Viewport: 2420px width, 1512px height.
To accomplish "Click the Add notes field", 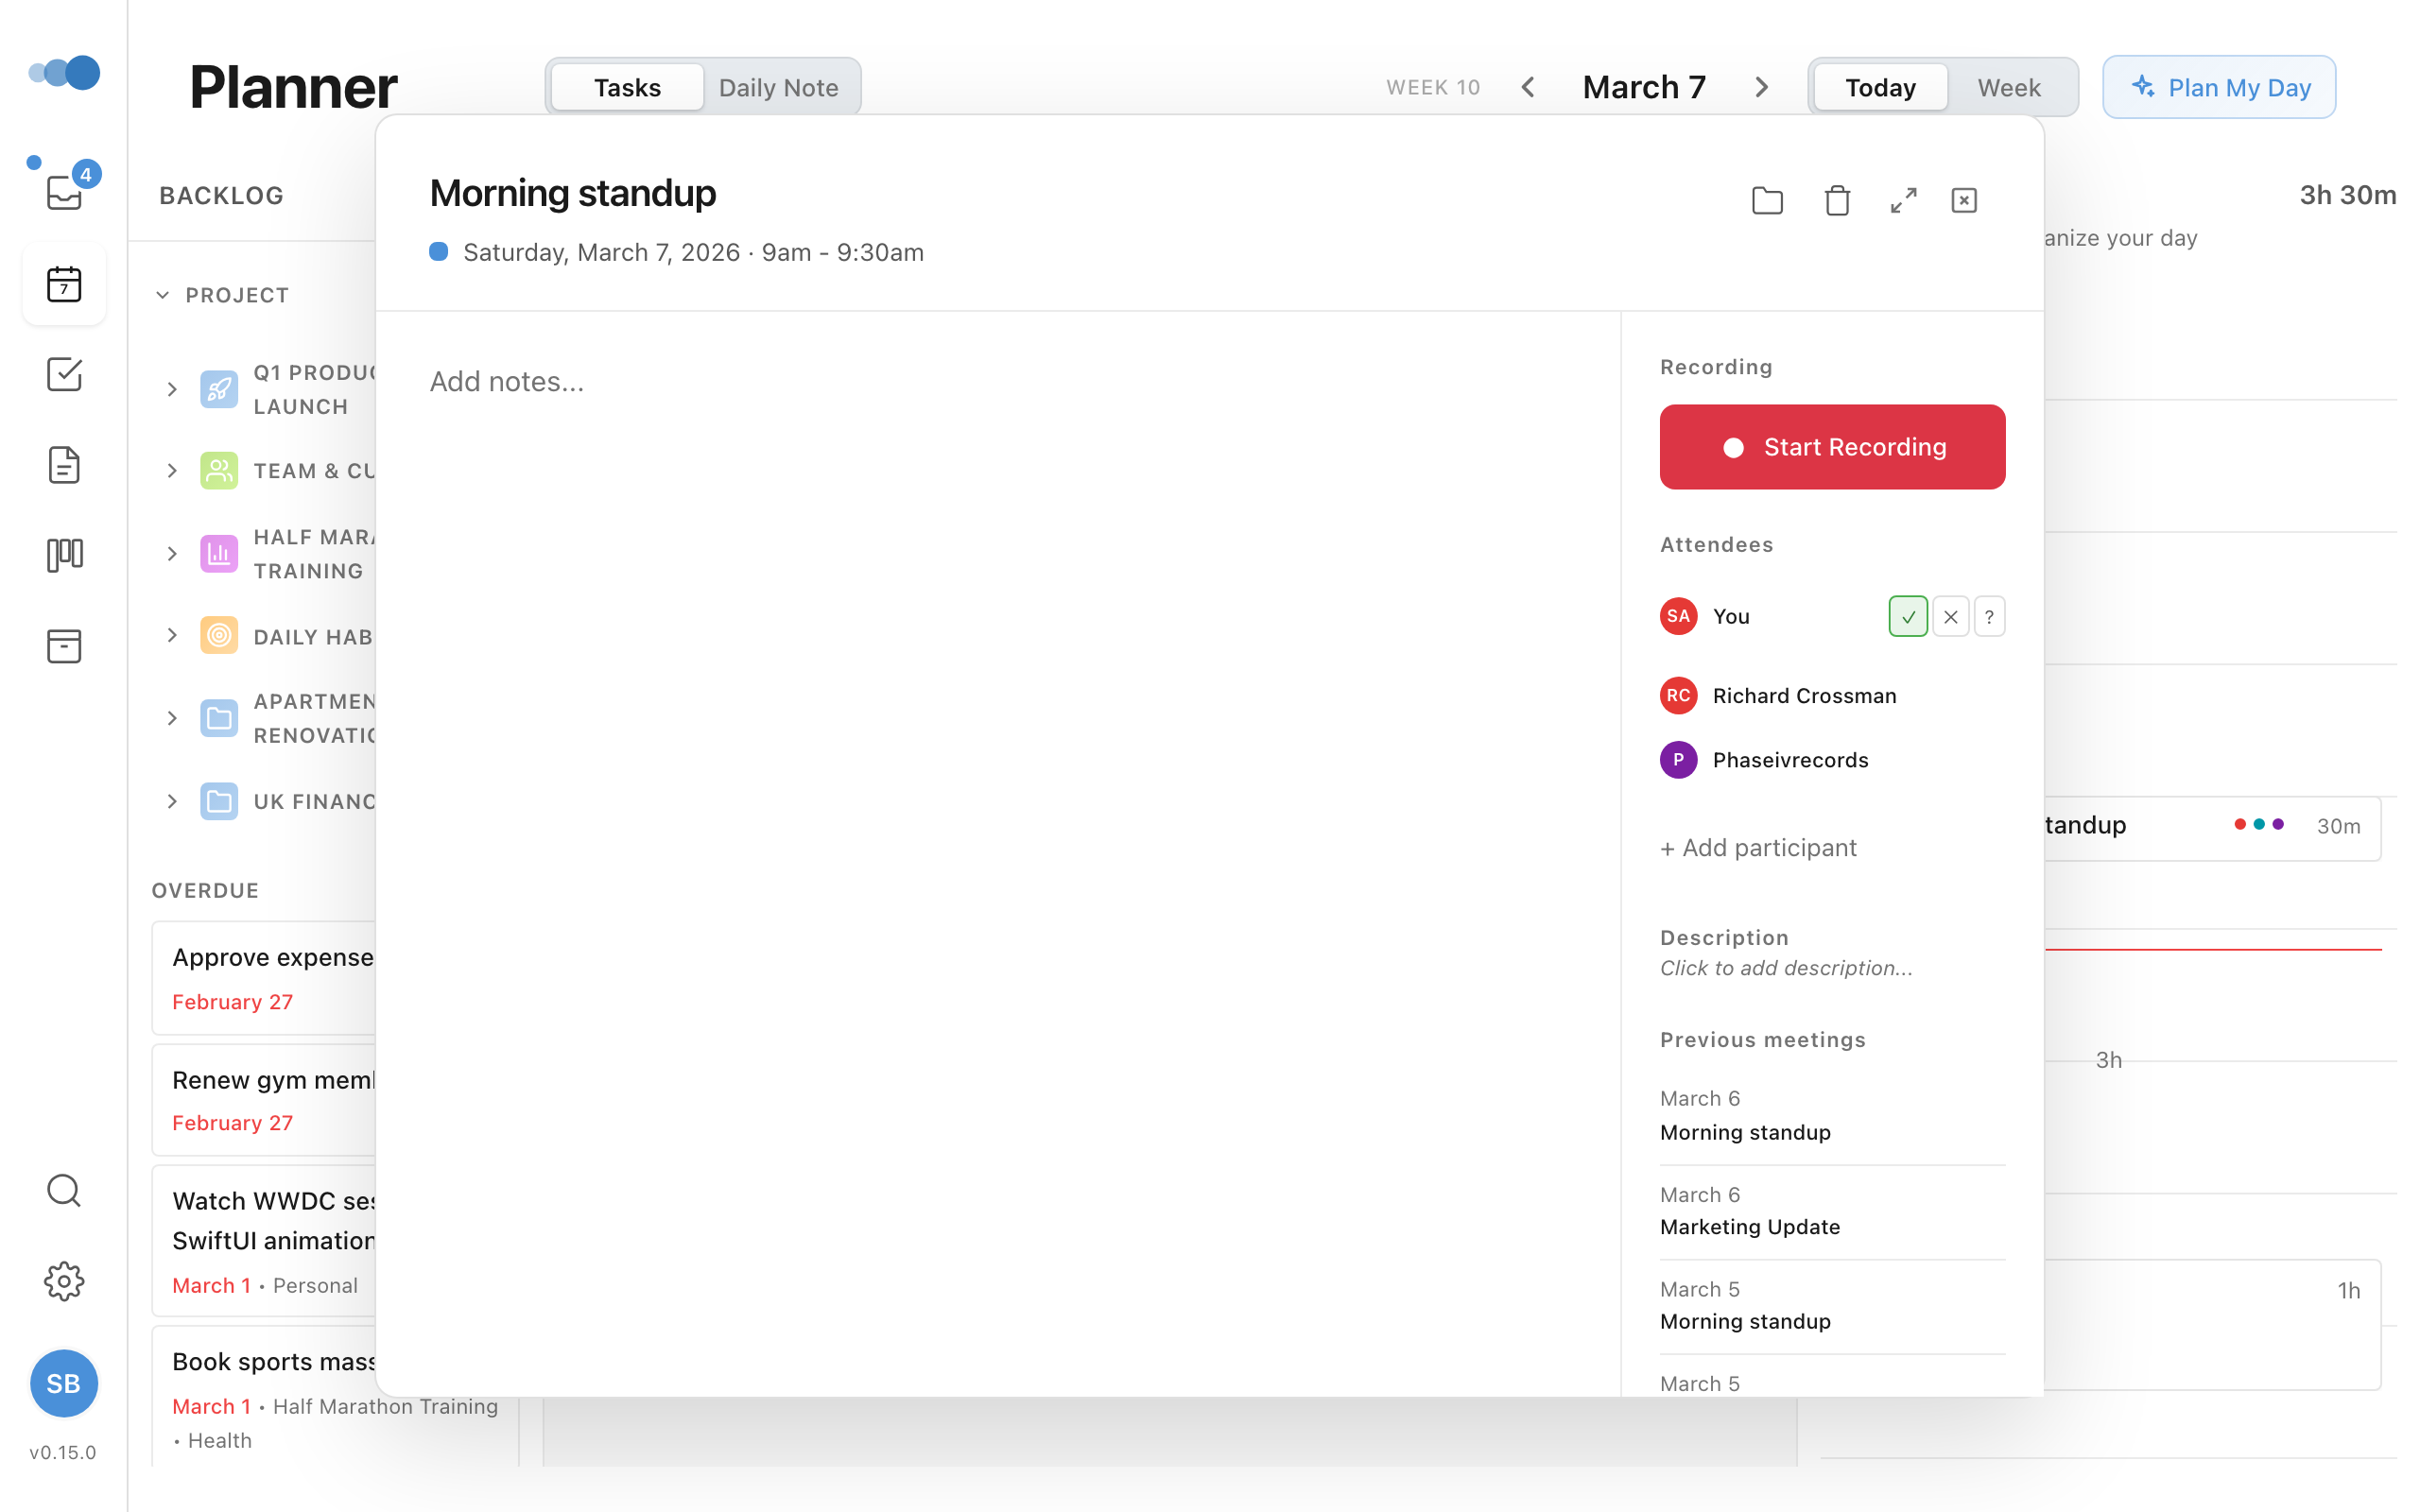I will (507, 381).
